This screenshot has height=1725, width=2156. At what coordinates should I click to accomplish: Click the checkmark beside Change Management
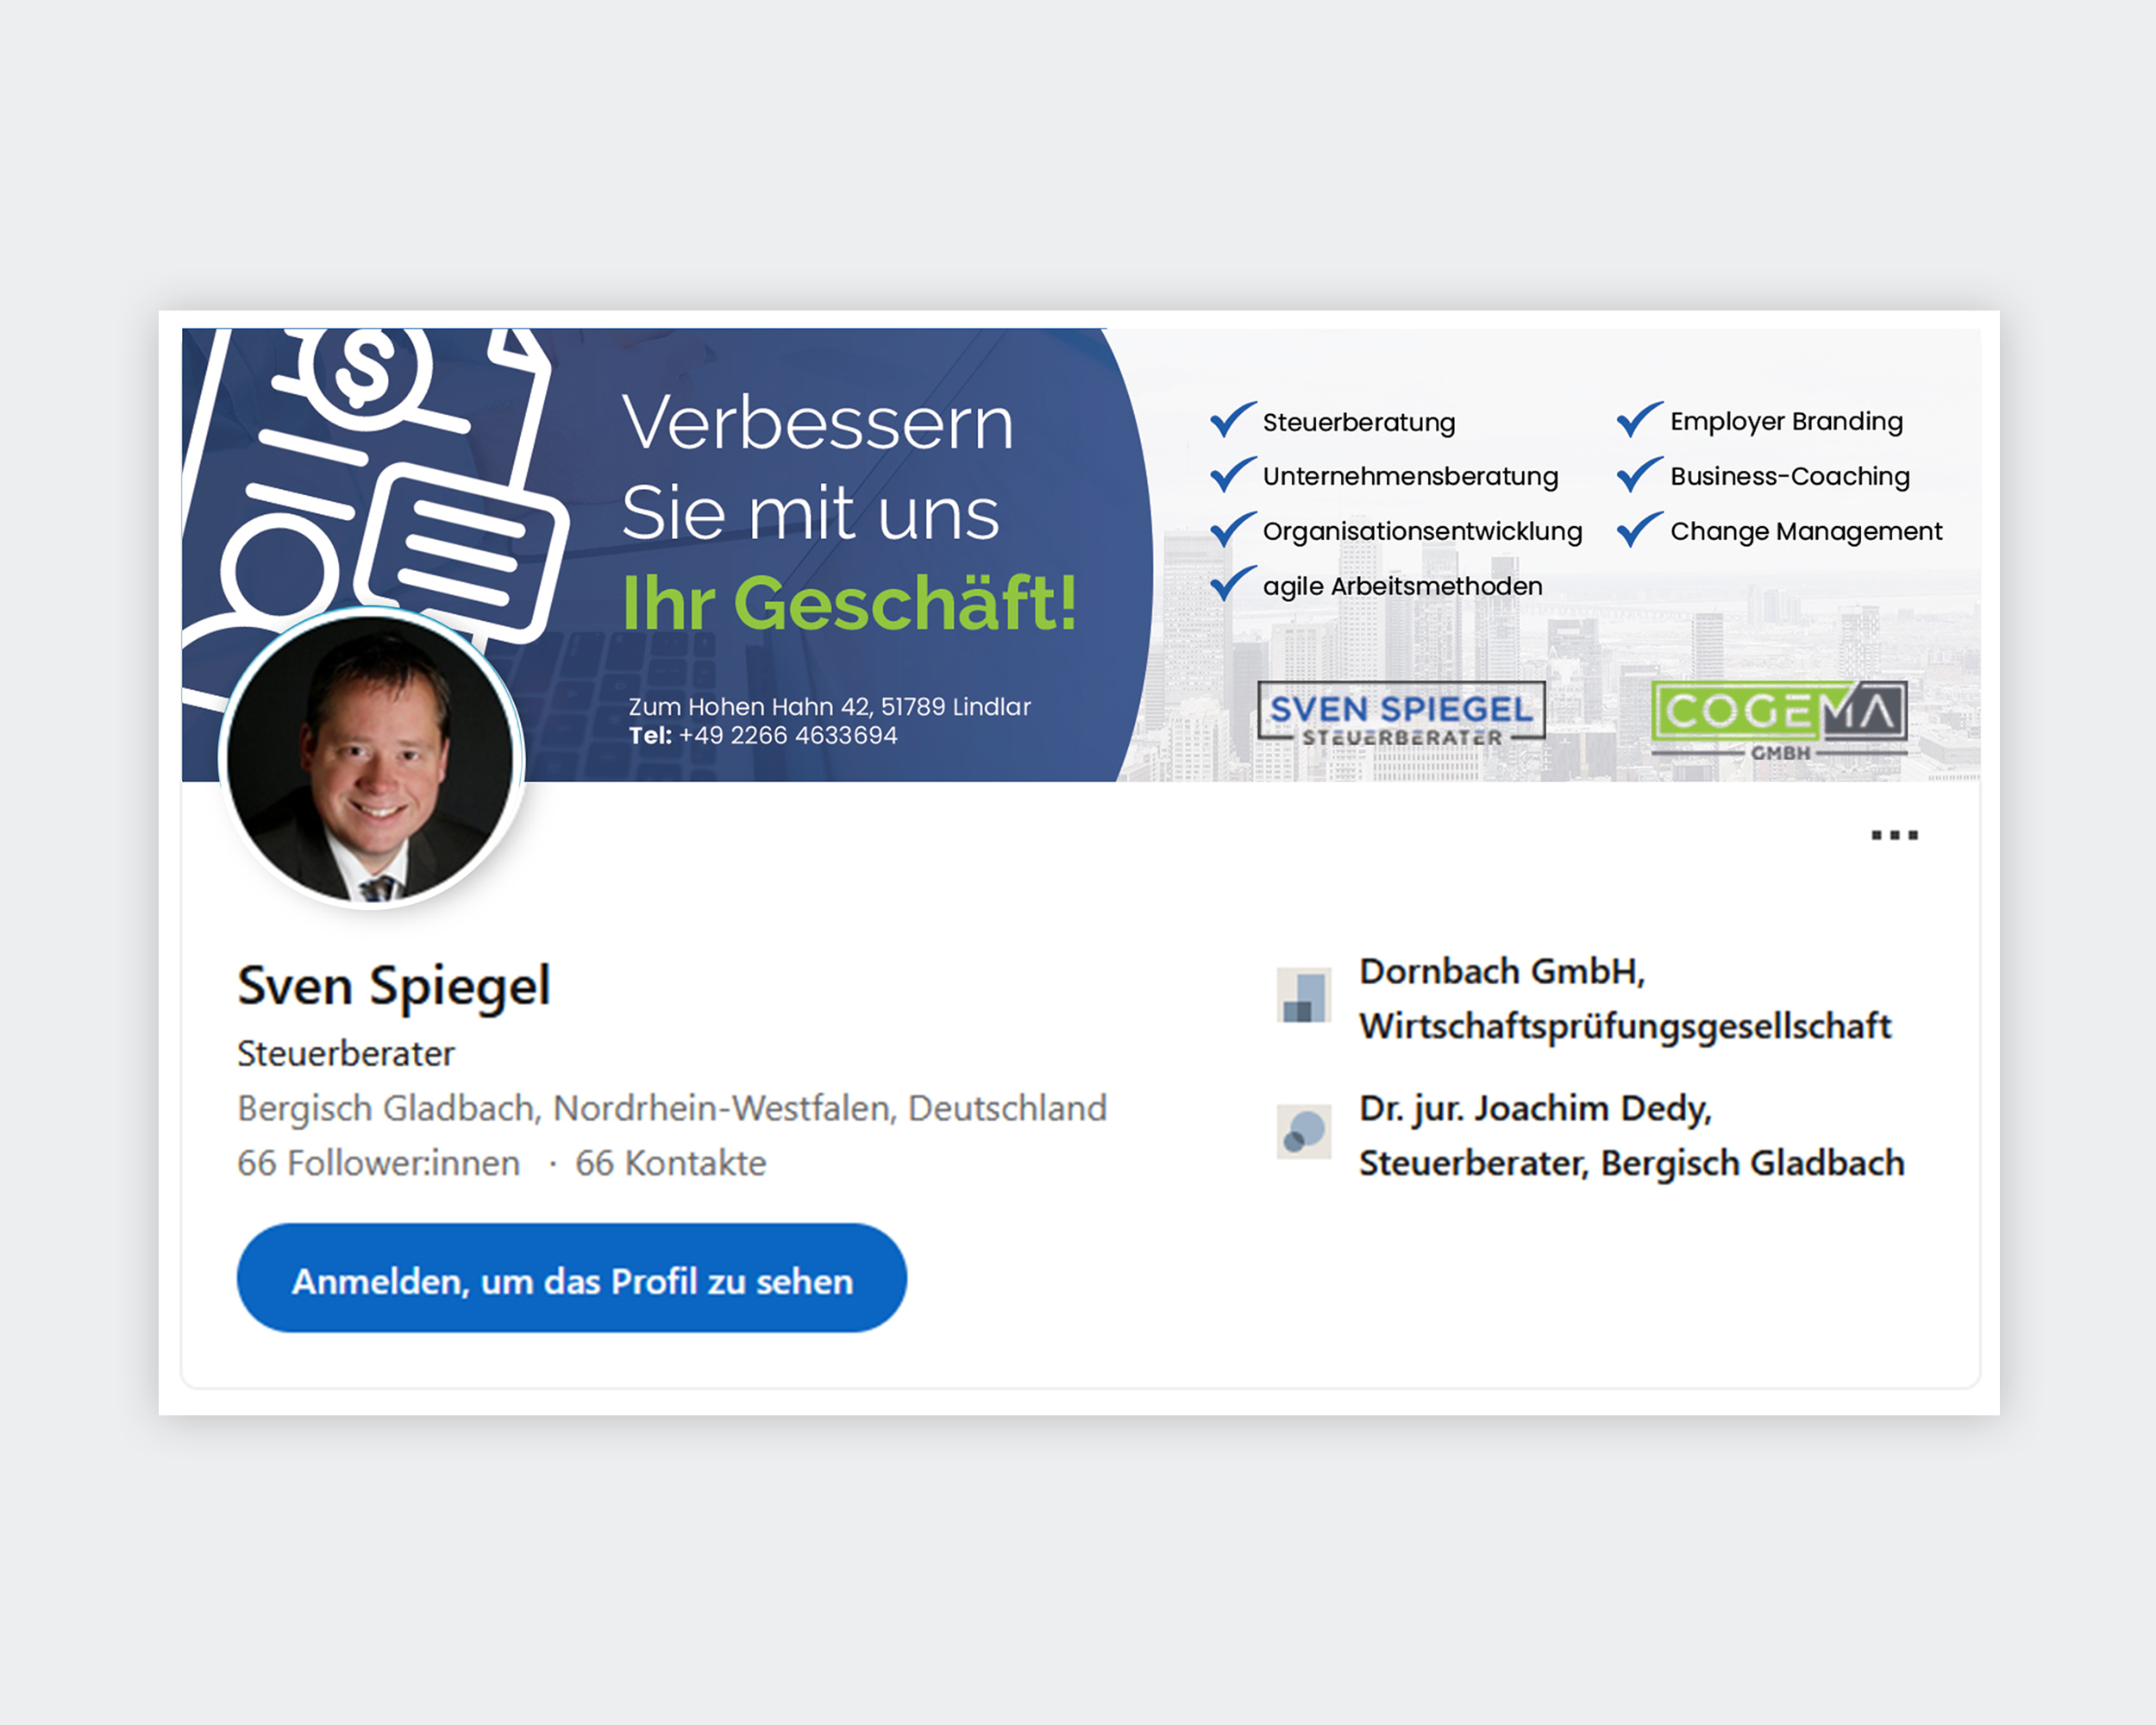pyautogui.click(x=1639, y=529)
